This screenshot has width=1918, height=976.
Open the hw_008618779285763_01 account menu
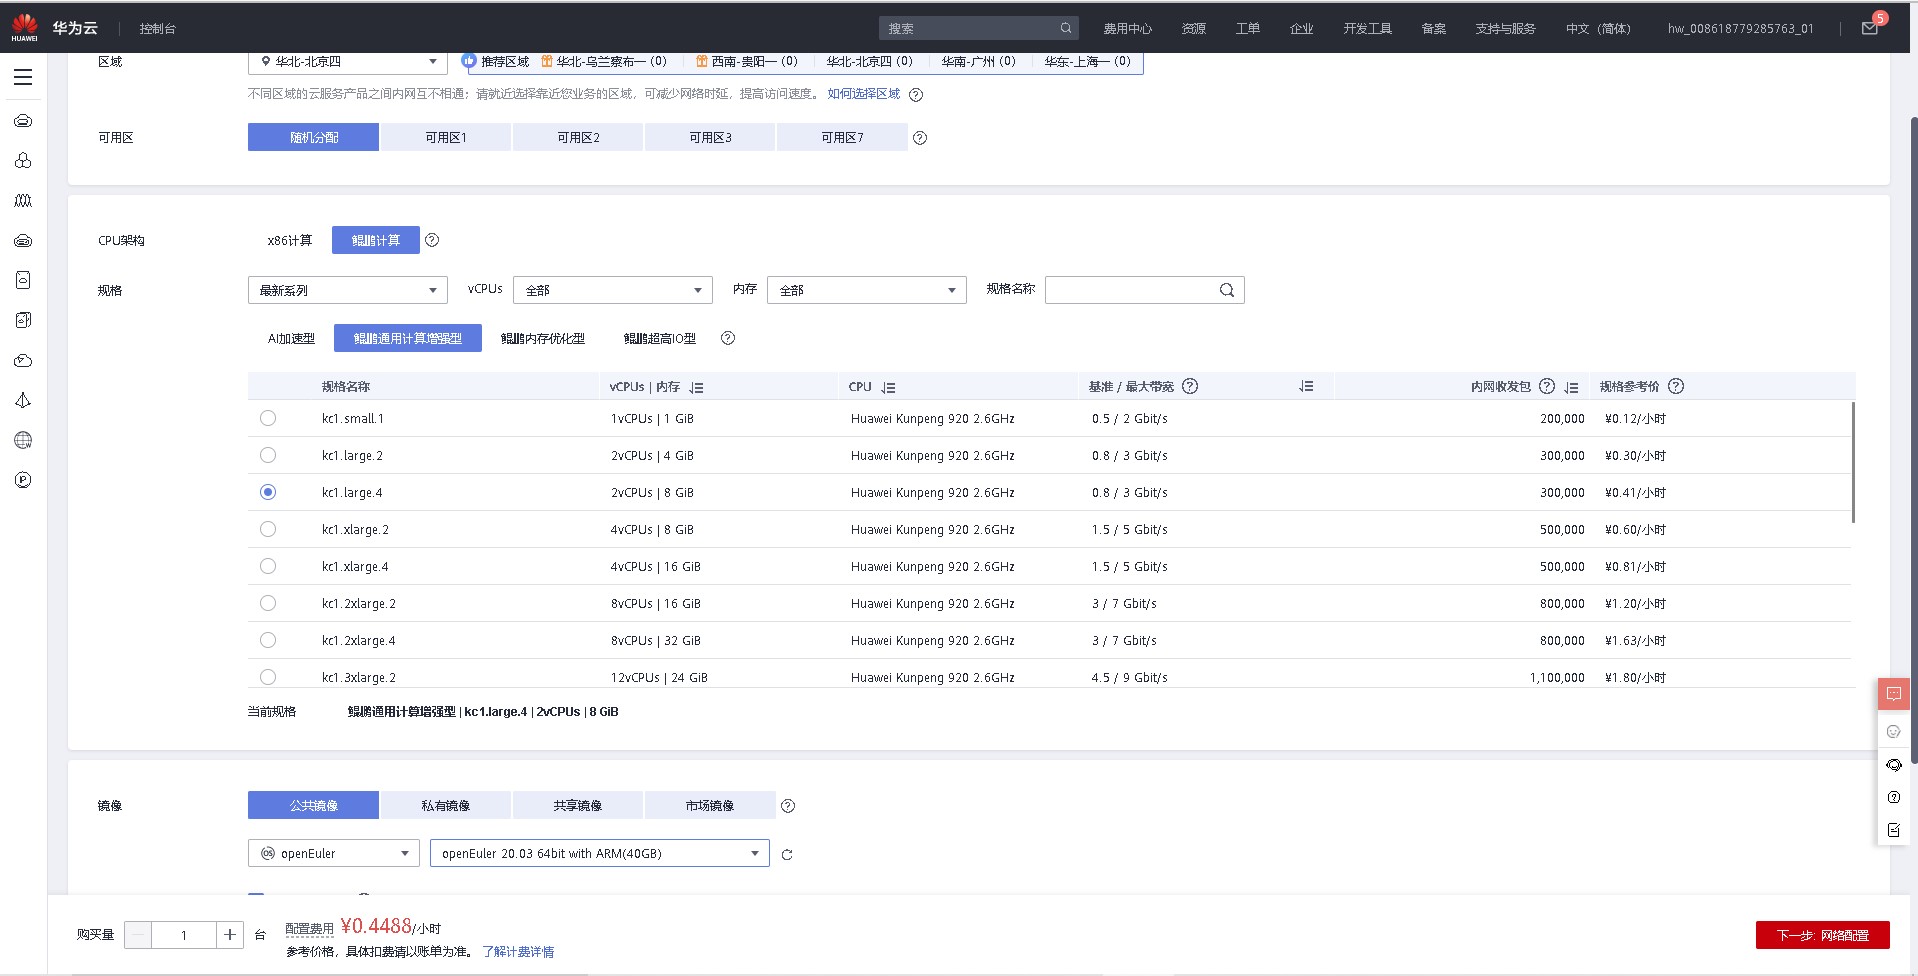coord(1740,29)
